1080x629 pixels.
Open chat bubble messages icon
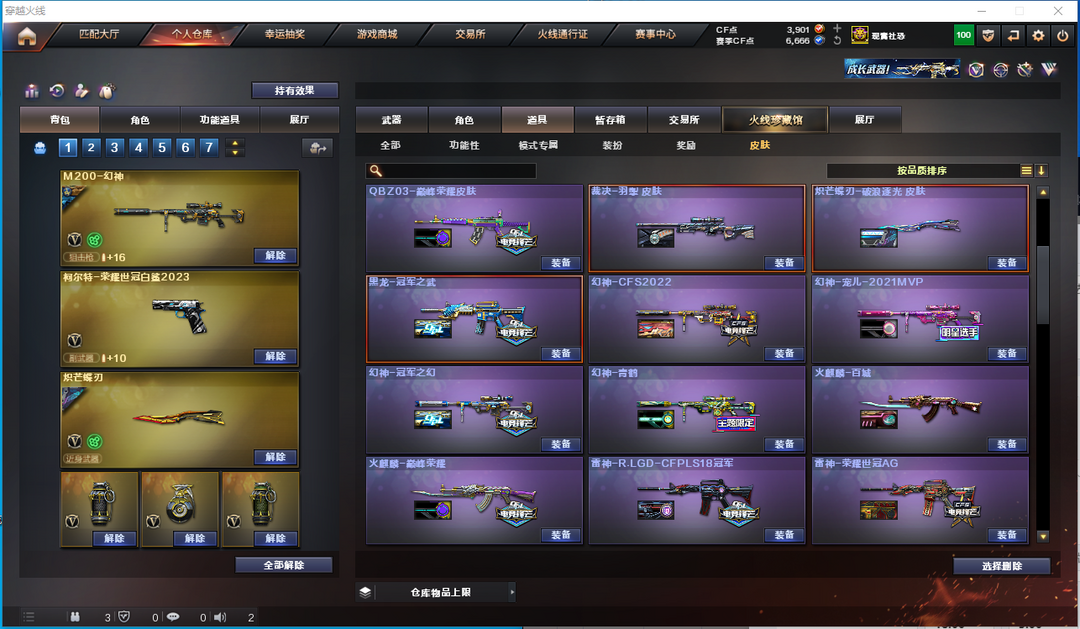pos(173,617)
